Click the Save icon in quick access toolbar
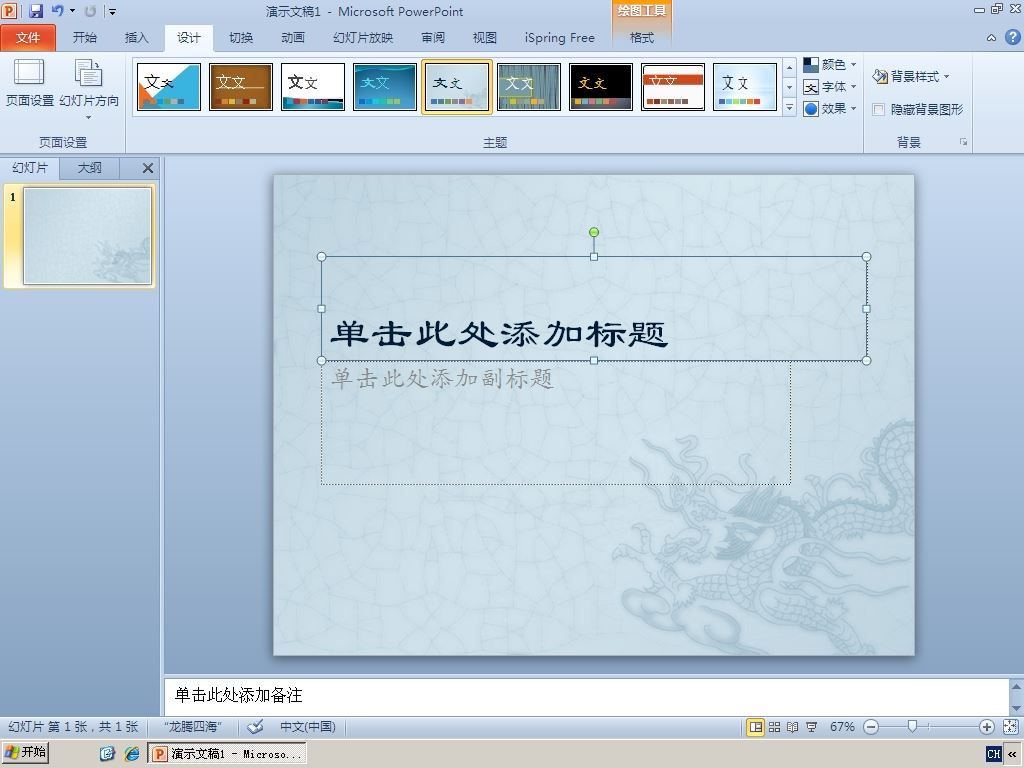Viewport: 1024px width, 768px height. pos(36,10)
